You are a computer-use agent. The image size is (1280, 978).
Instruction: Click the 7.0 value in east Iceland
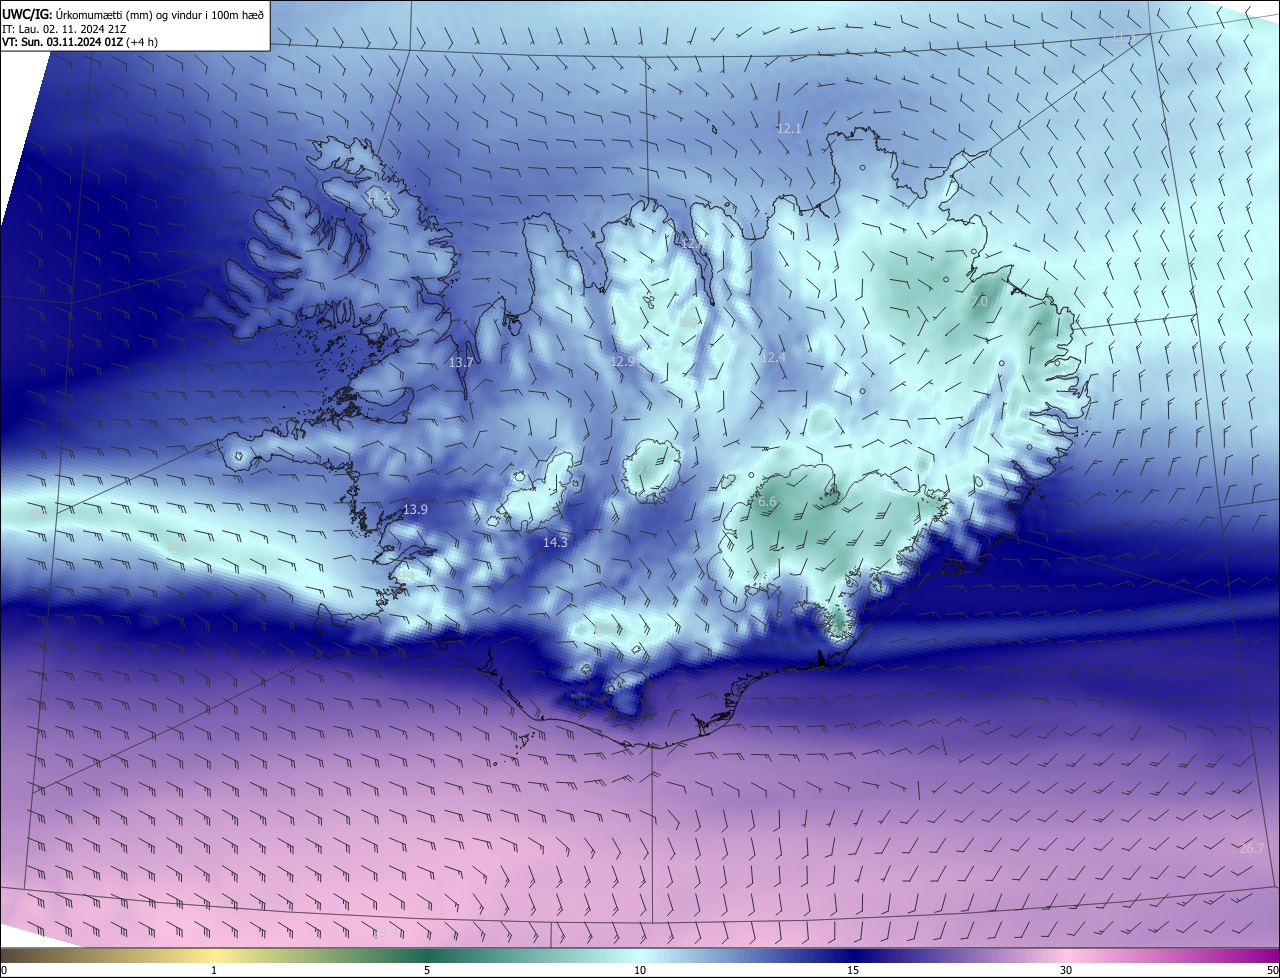tap(979, 301)
